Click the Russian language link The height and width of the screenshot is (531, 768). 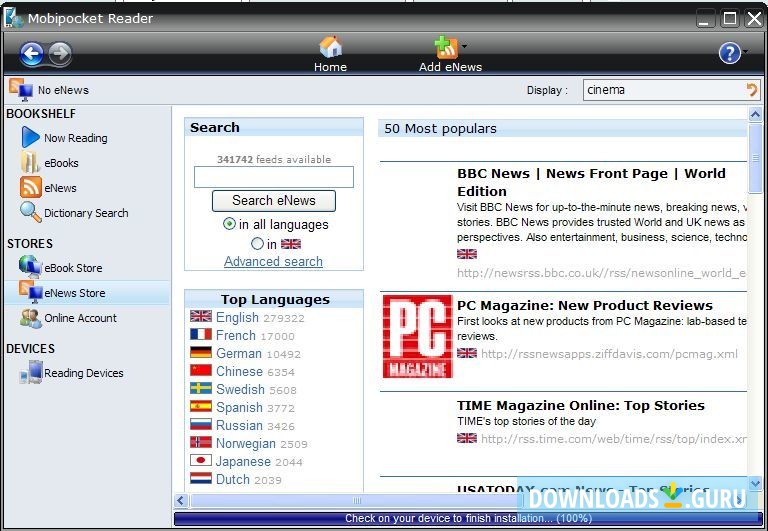(x=239, y=425)
